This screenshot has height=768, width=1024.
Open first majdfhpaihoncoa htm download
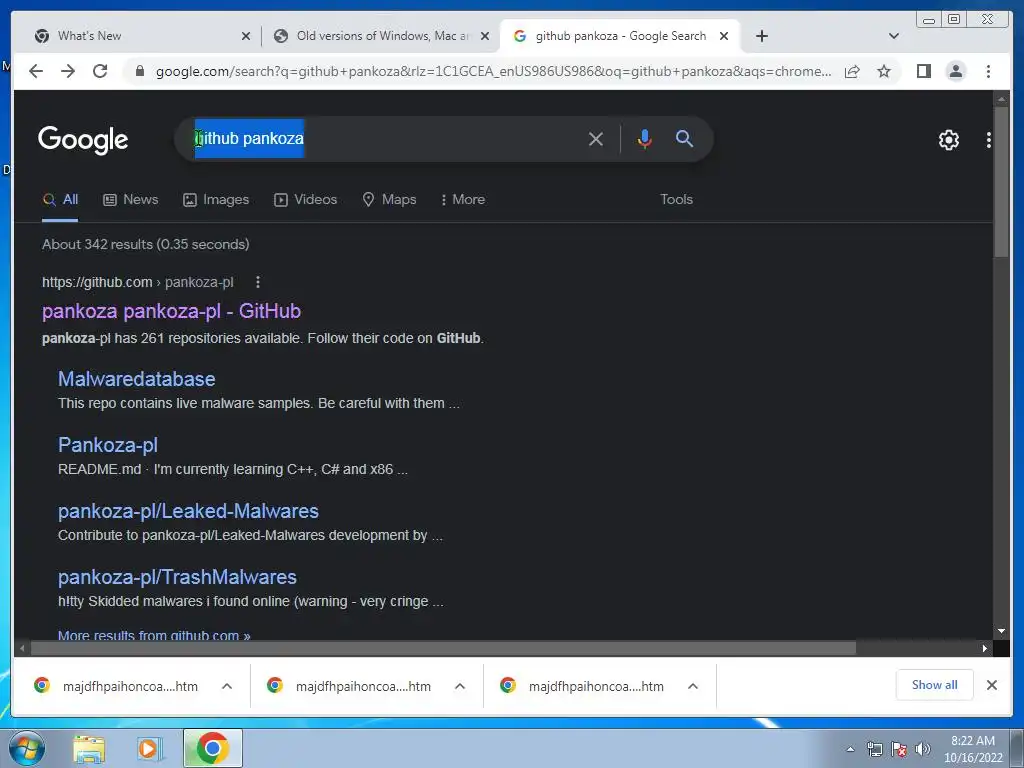(116, 686)
